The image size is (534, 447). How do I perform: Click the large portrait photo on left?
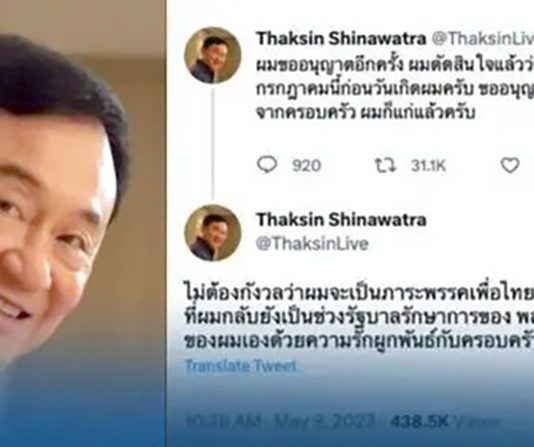click(83, 223)
